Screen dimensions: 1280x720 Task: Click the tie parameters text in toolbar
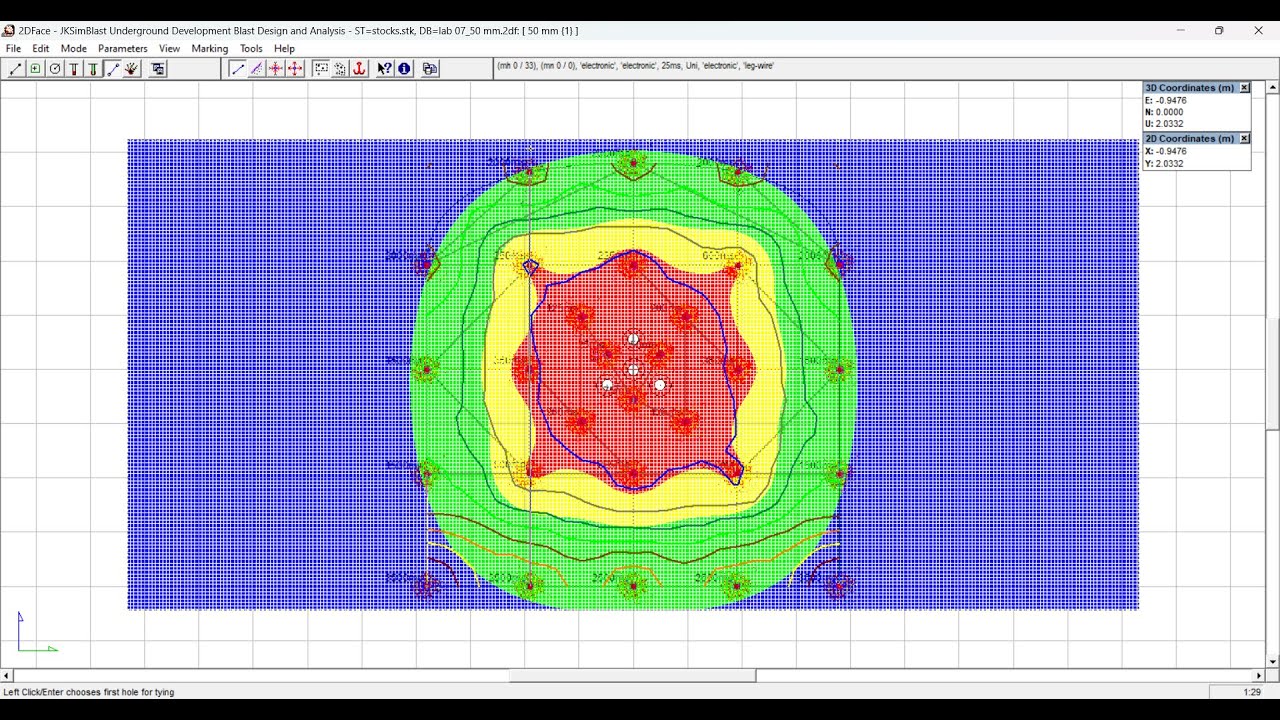[635, 66]
